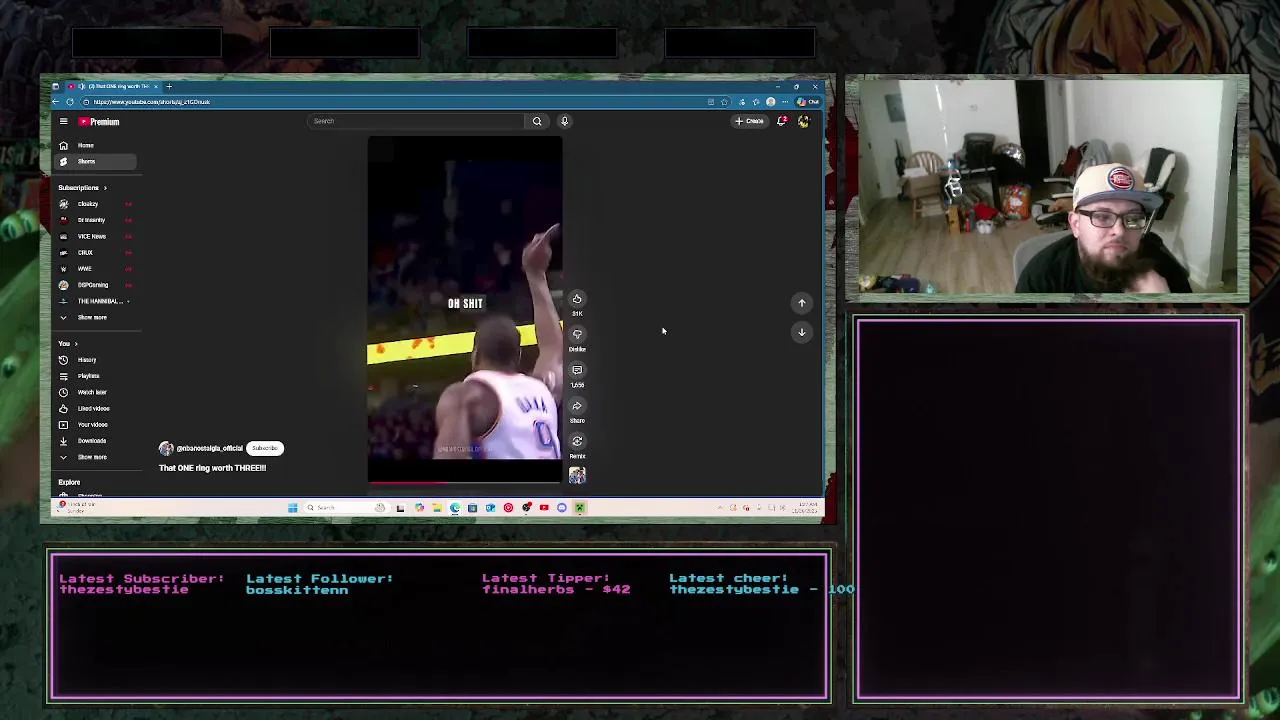Open the Edge browser taskbar icon
1280x720 pixels.
pyautogui.click(x=455, y=508)
